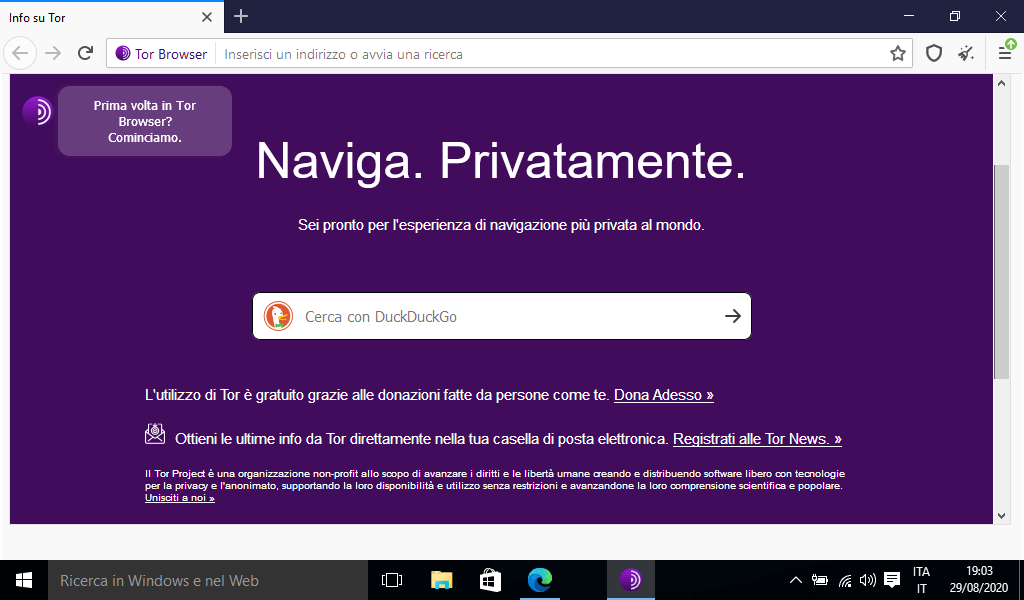This screenshot has width=1024, height=600.
Task: Open Task View from the taskbar
Action: [x=392, y=580]
